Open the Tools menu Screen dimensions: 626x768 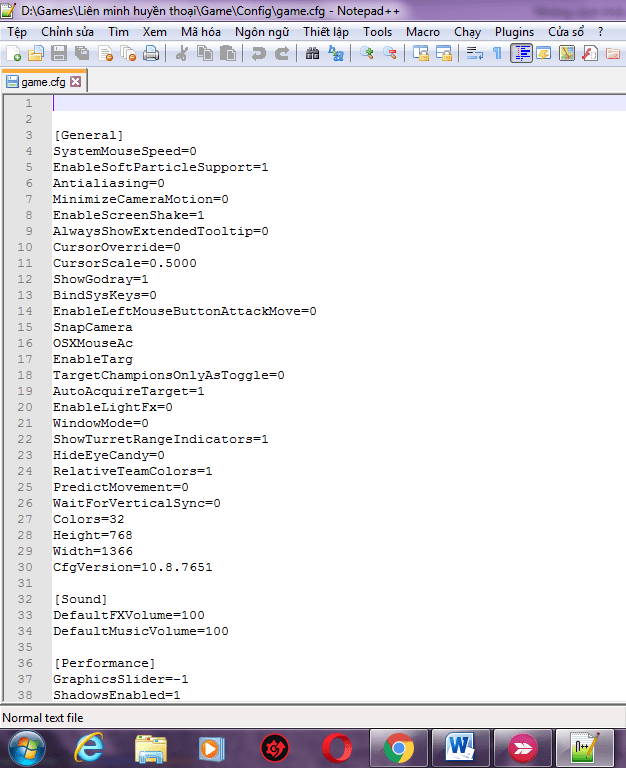378,32
